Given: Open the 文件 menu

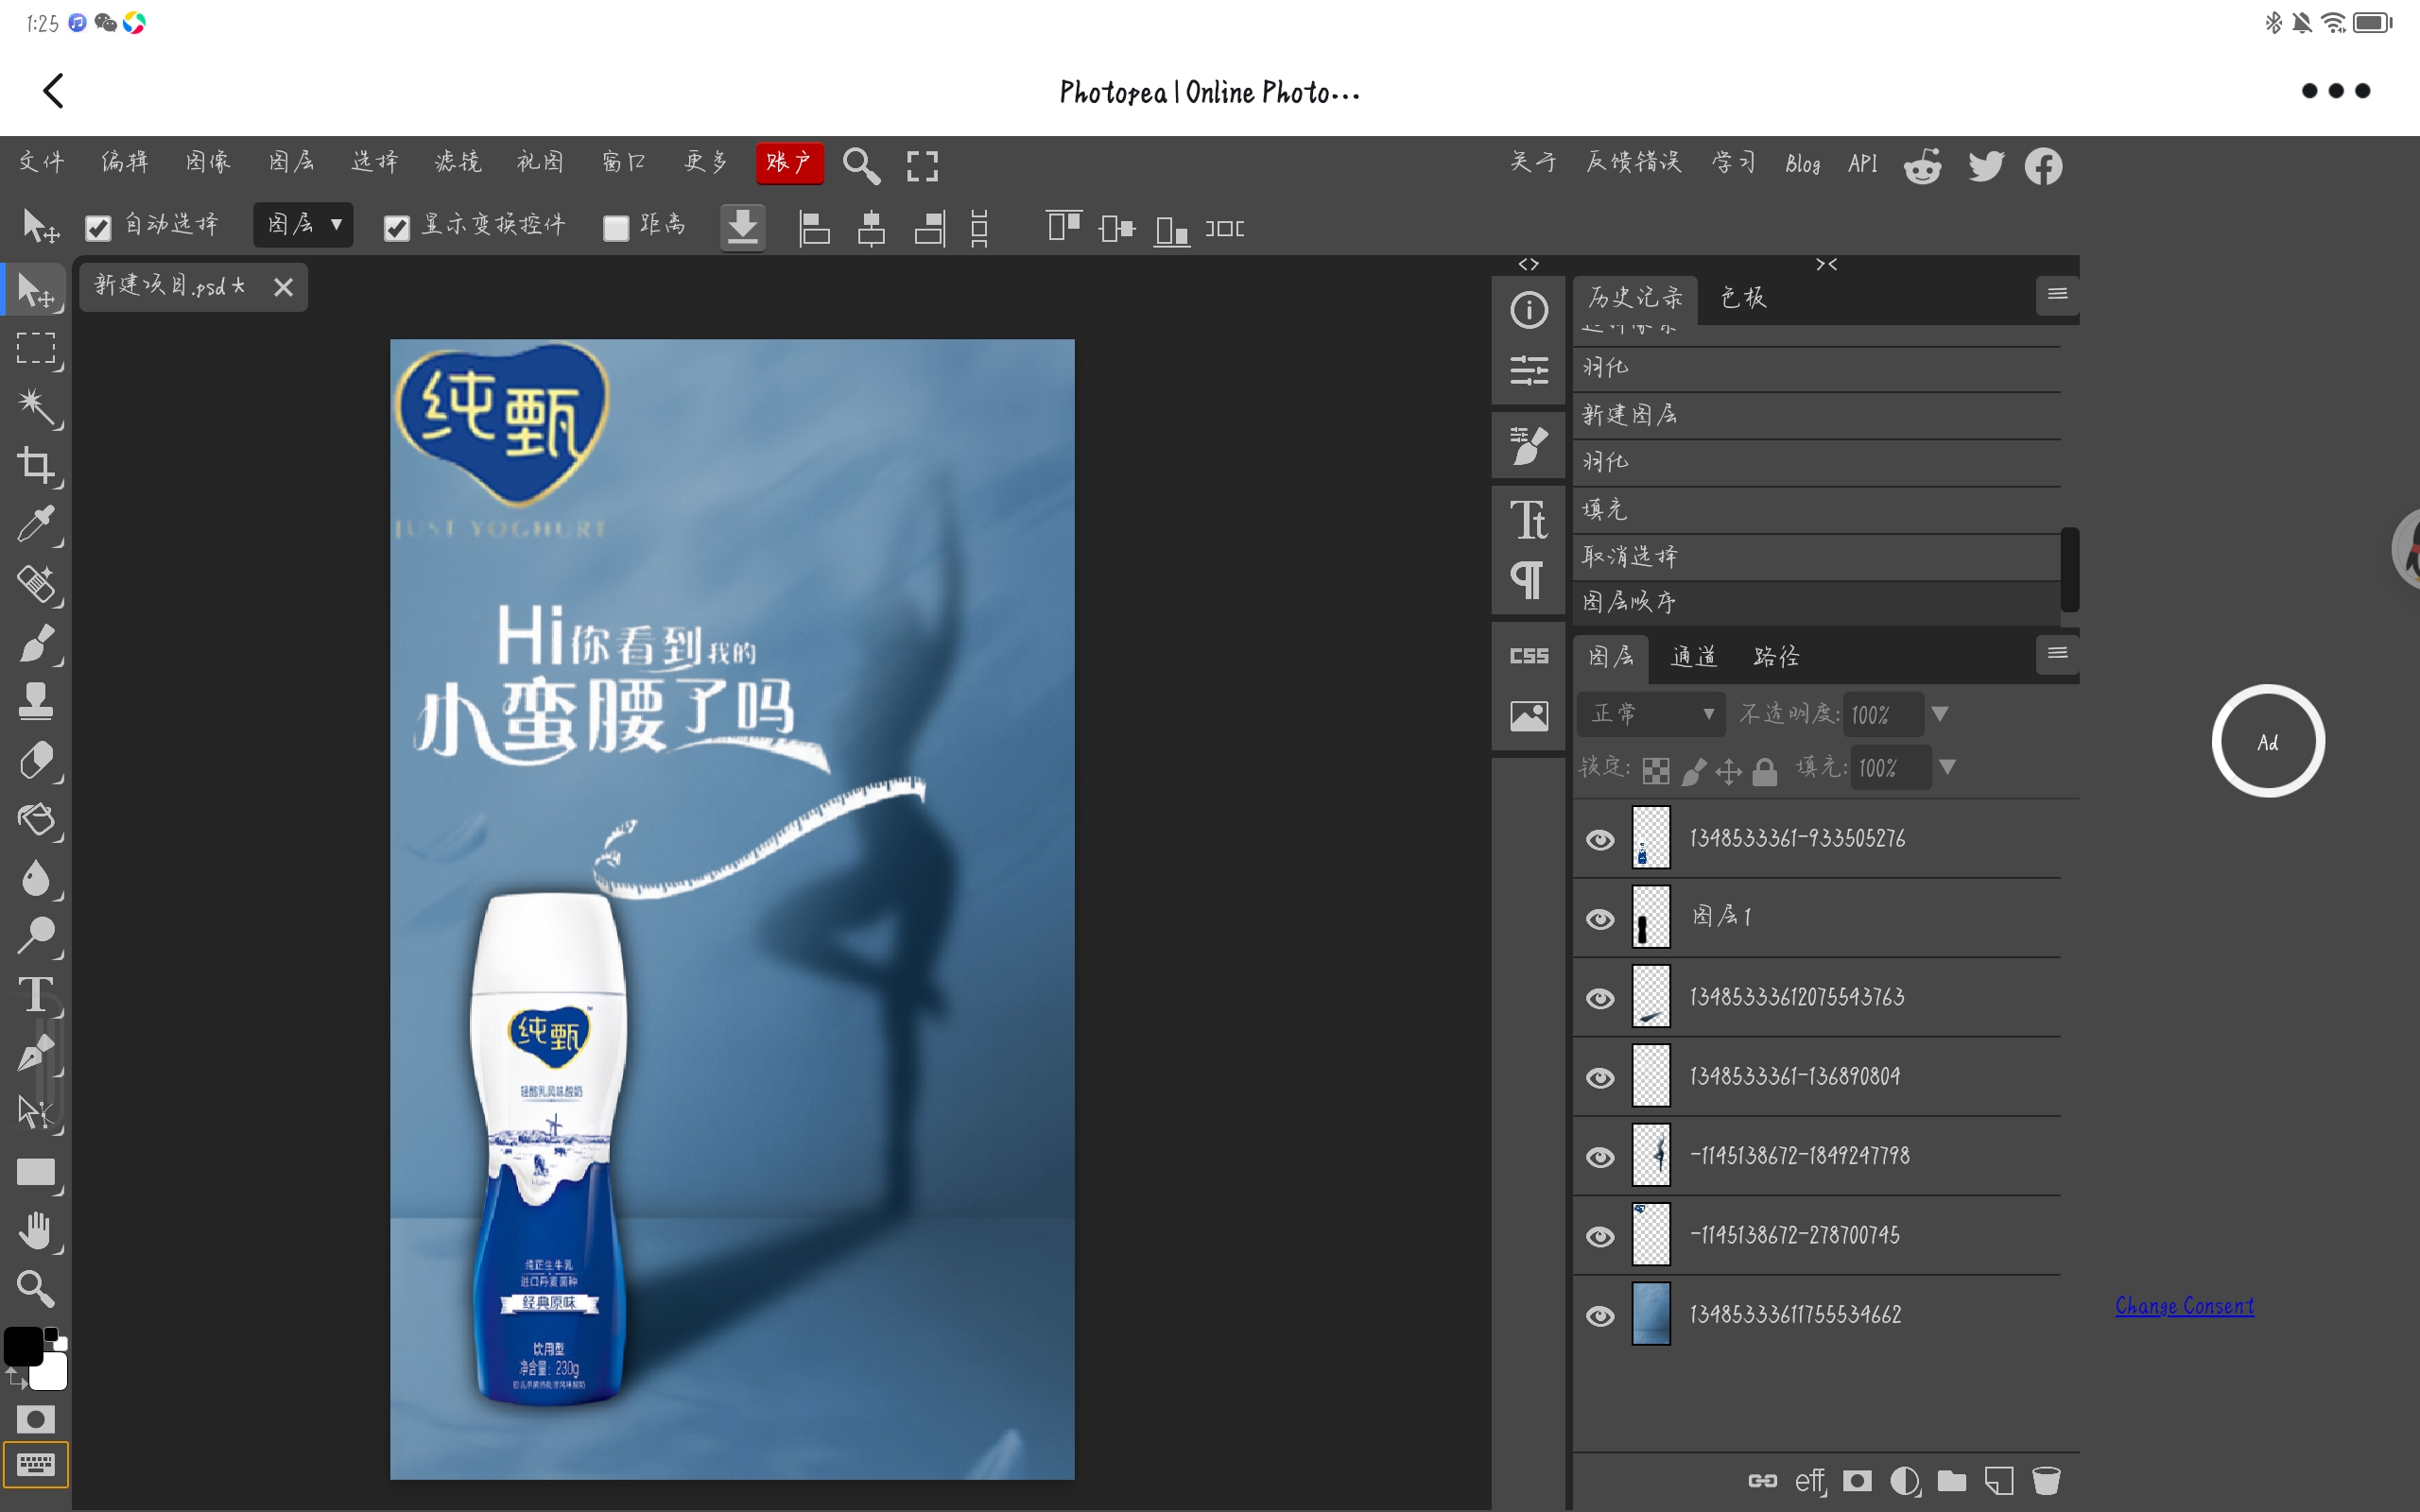Looking at the screenshot, I should 42,162.
